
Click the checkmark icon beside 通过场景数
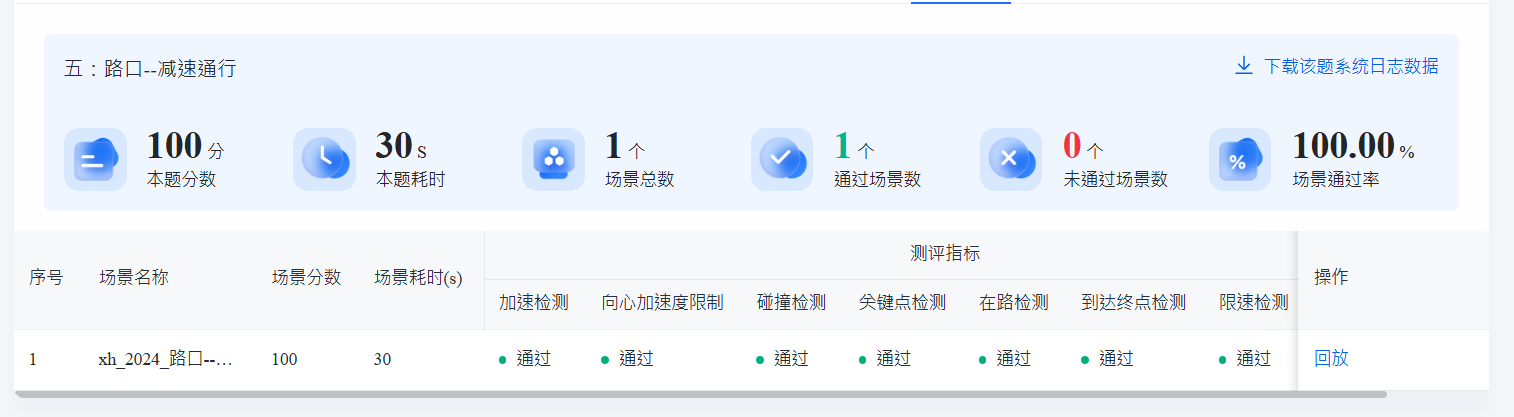(782, 159)
